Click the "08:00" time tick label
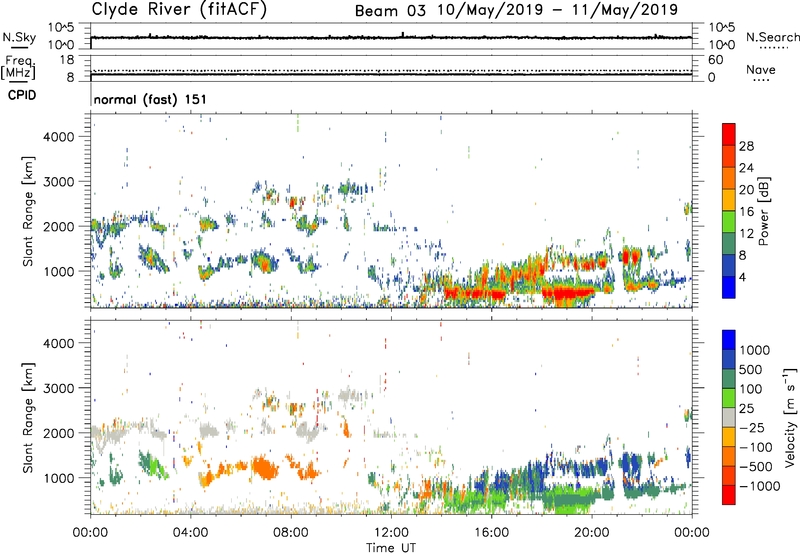Screen dimensions: 800x554 tap(290, 533)
